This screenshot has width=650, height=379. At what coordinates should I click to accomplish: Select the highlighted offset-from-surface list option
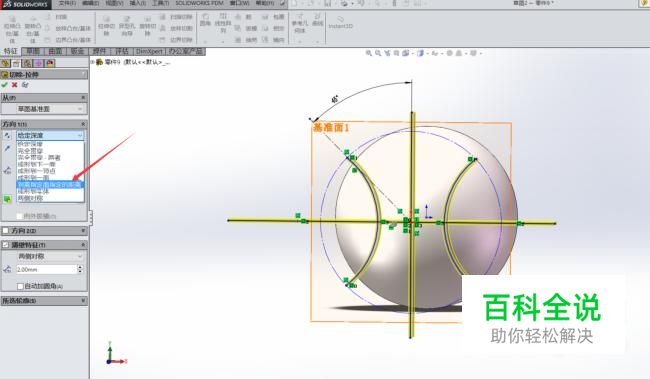tap(50, 185)
